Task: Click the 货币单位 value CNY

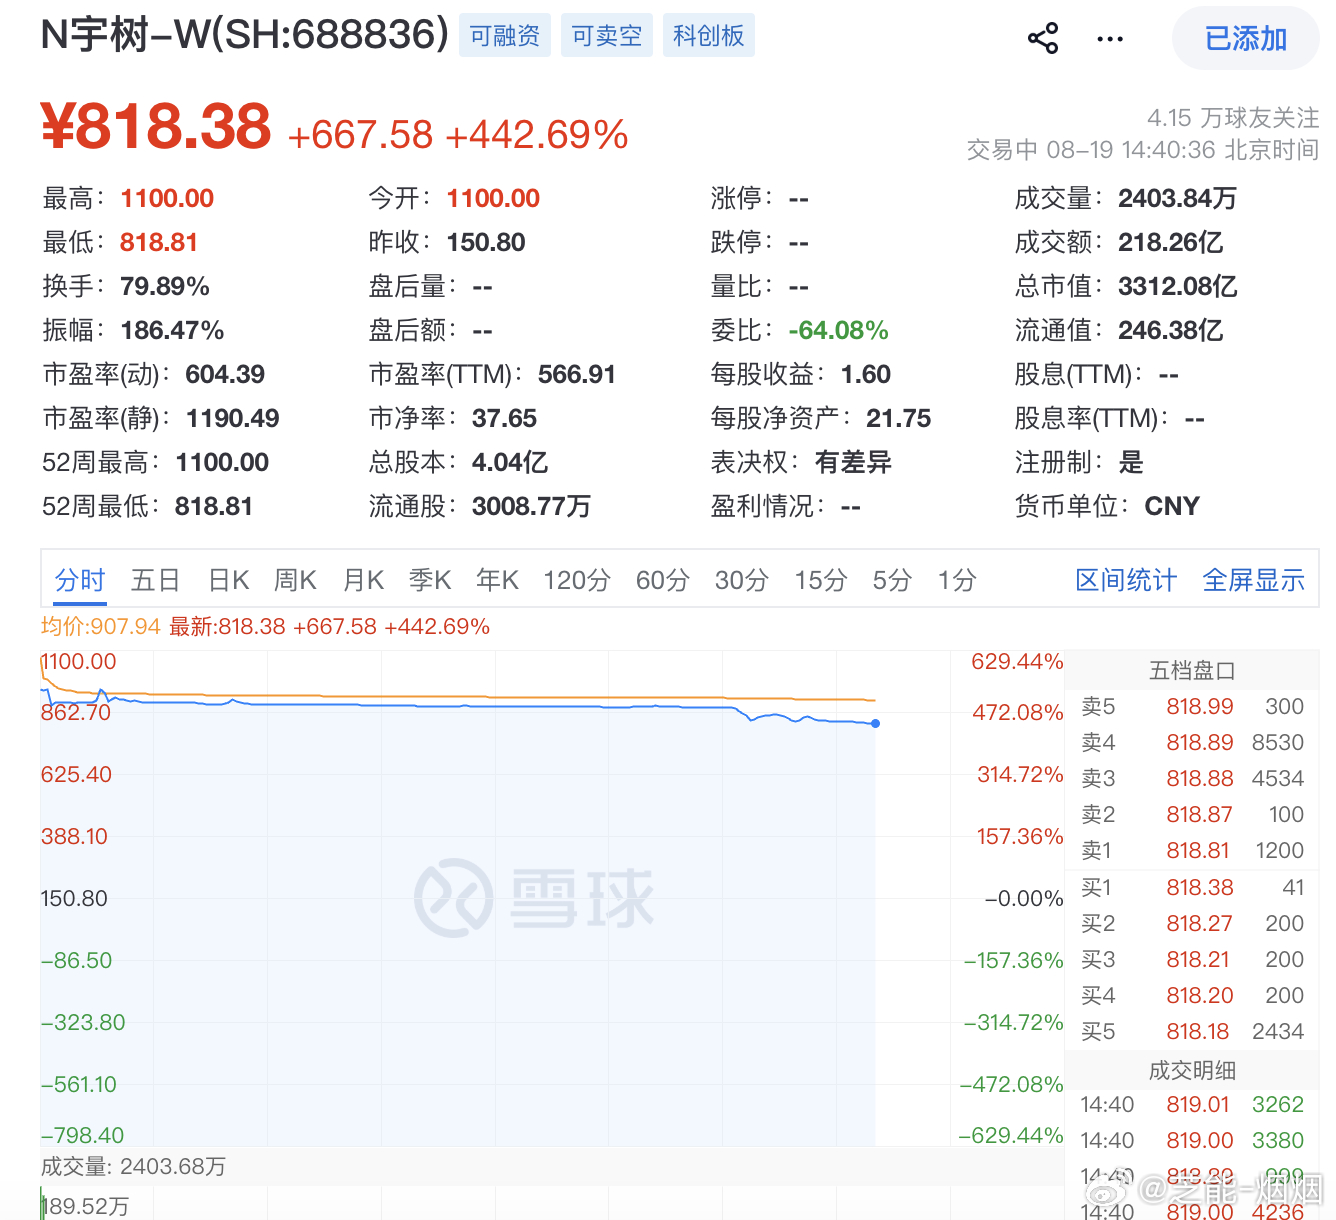Action: 1172,506
